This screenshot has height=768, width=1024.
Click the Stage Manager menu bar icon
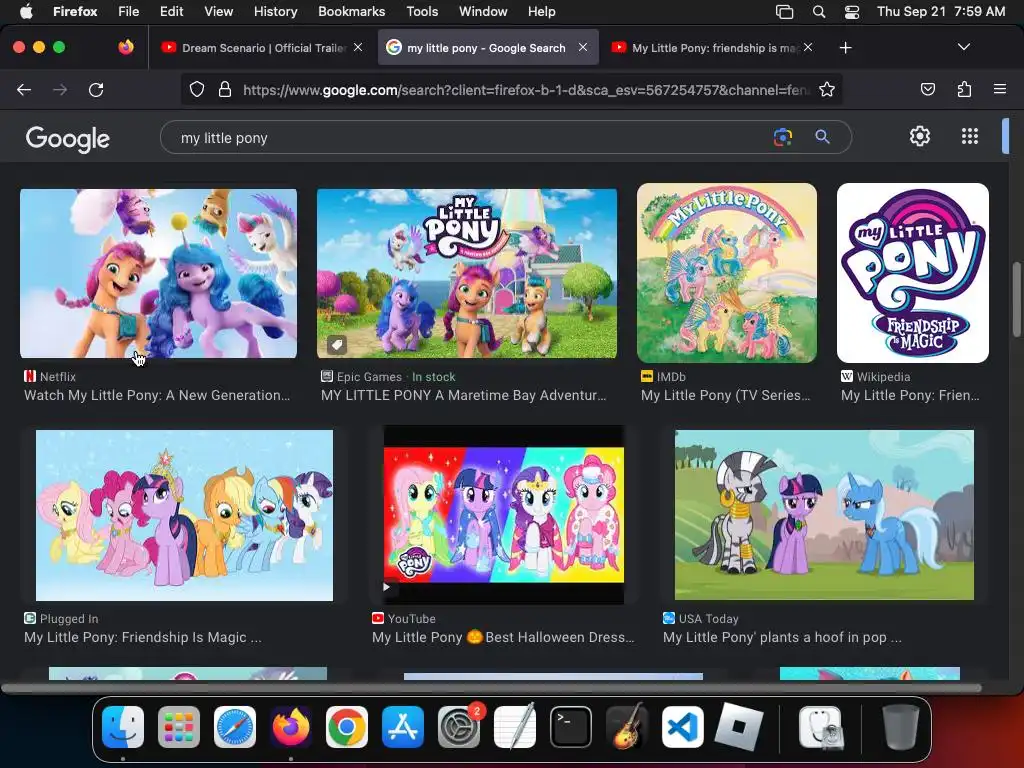784,11
